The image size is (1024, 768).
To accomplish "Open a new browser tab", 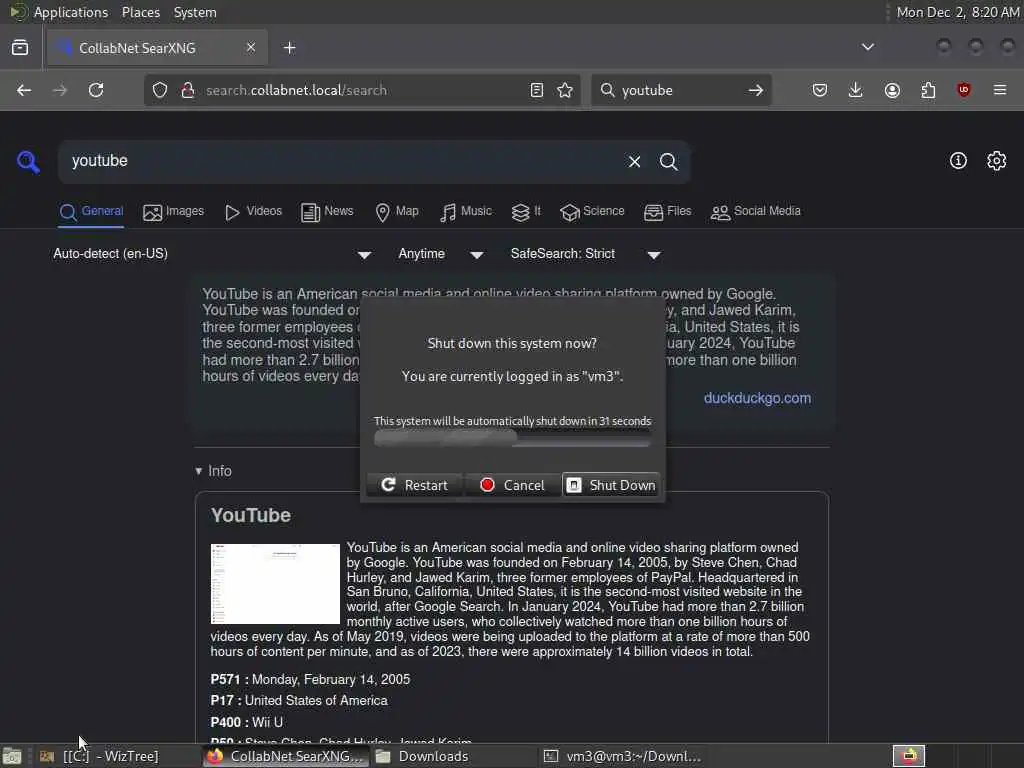I will [x=289, y=48].
